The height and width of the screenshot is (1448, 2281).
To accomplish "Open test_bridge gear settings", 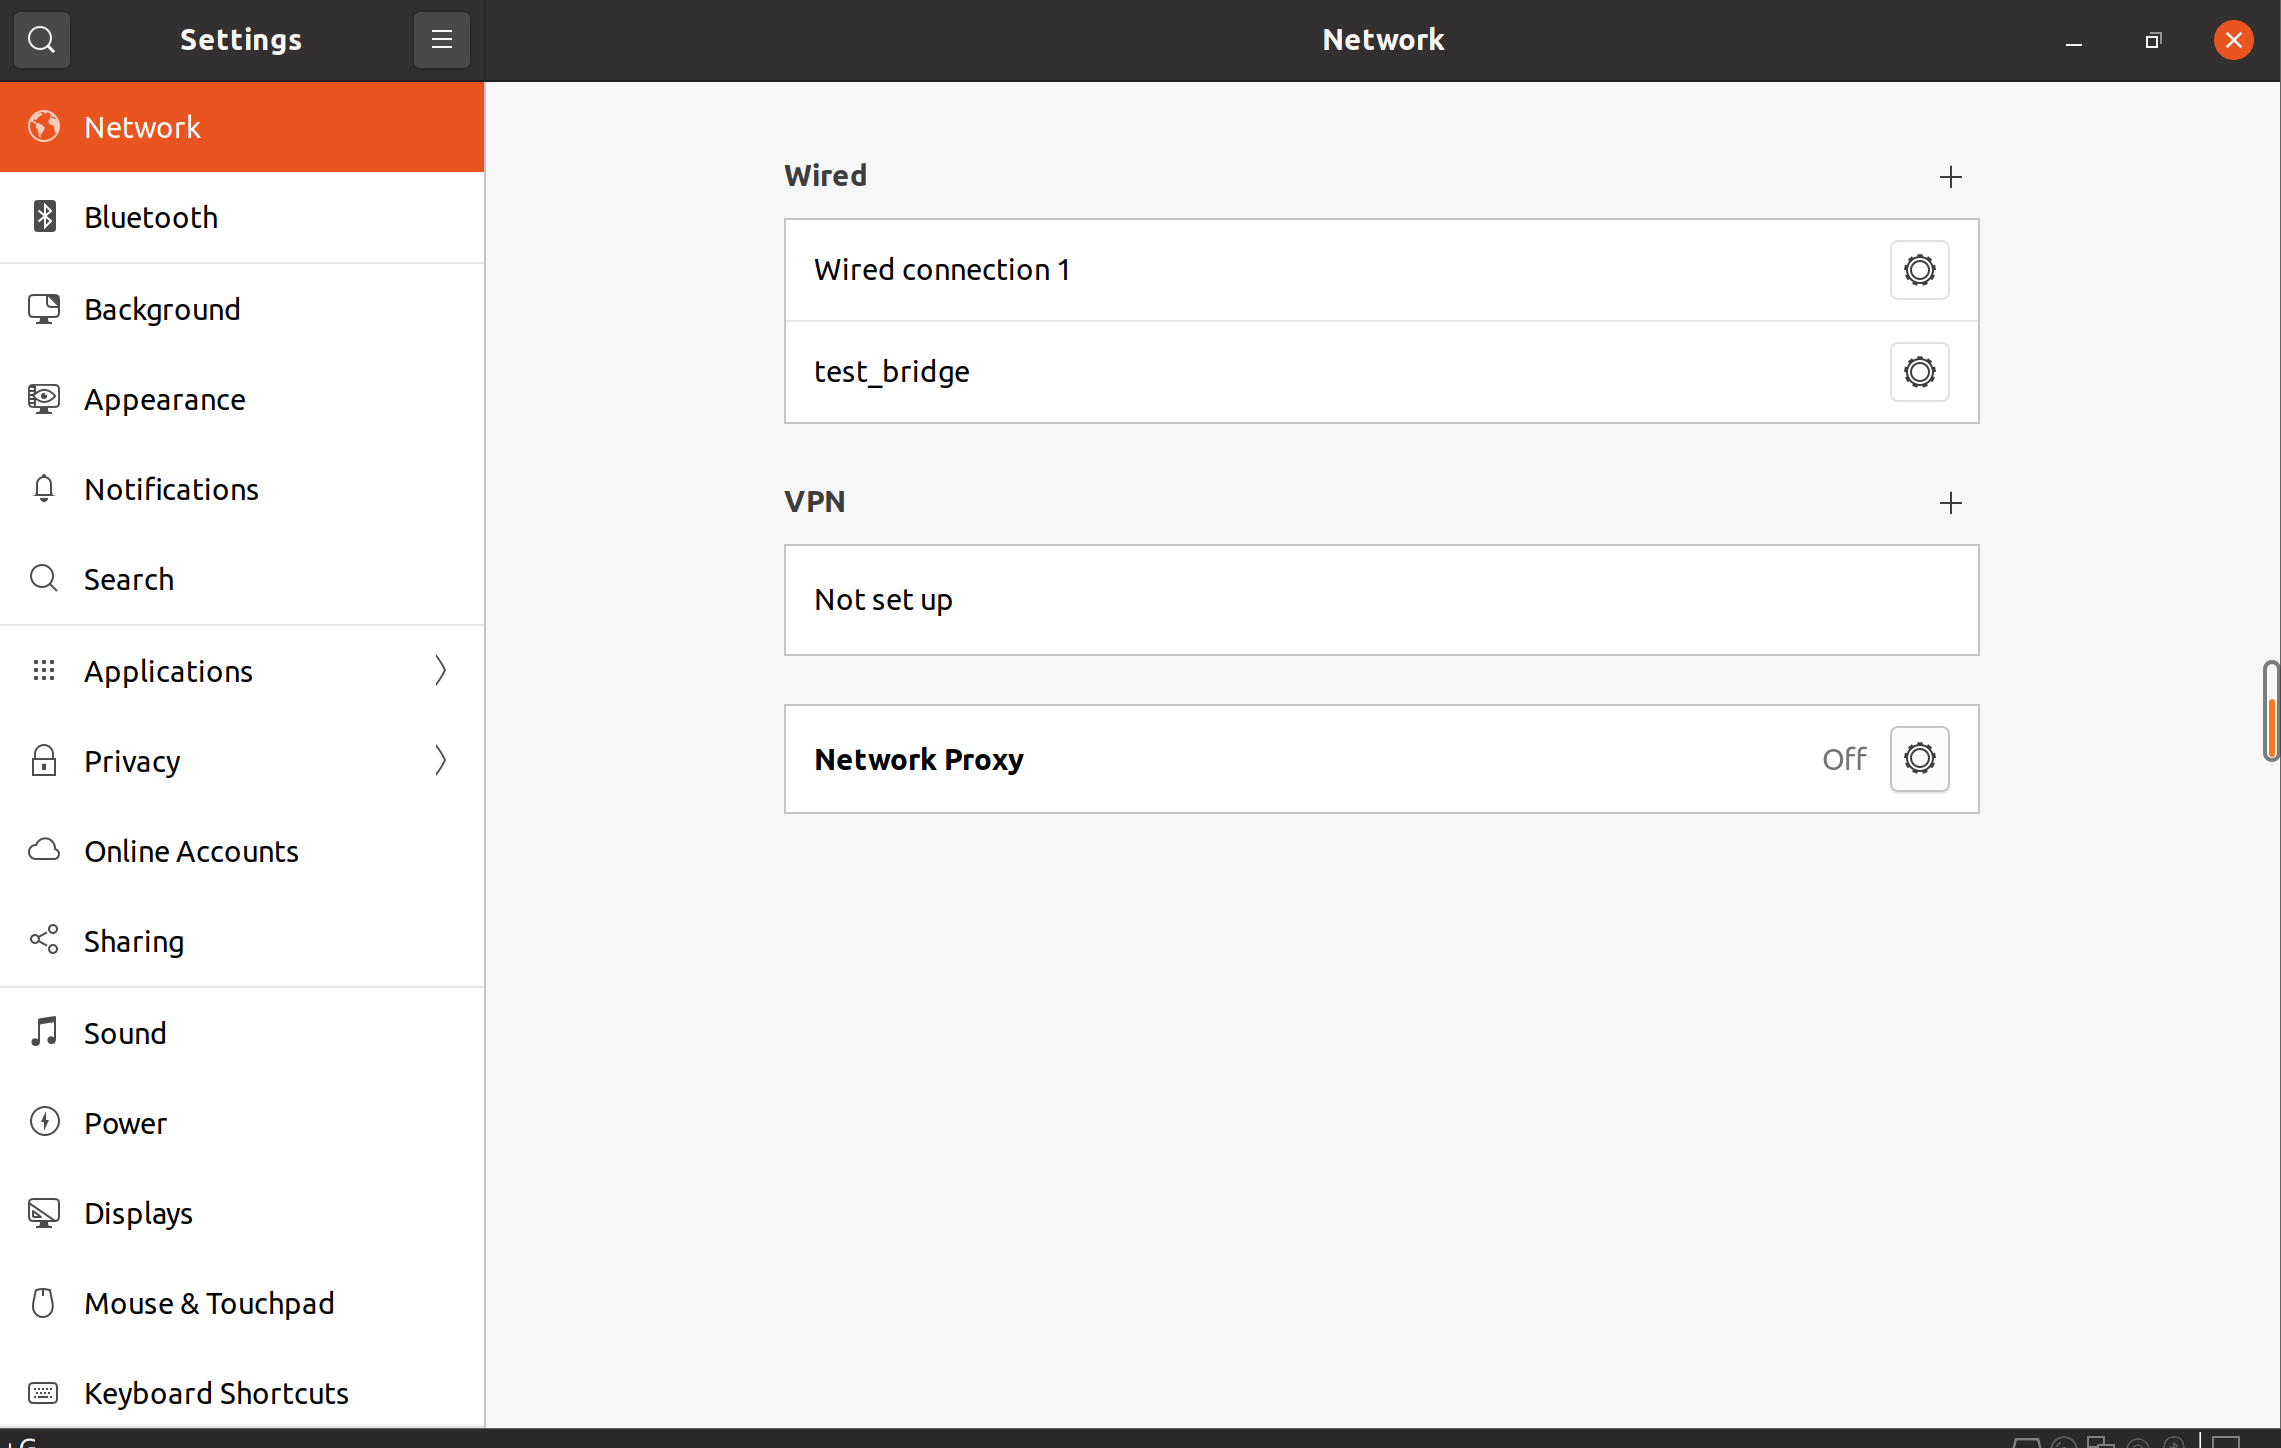I will (x=1918, y=372).
